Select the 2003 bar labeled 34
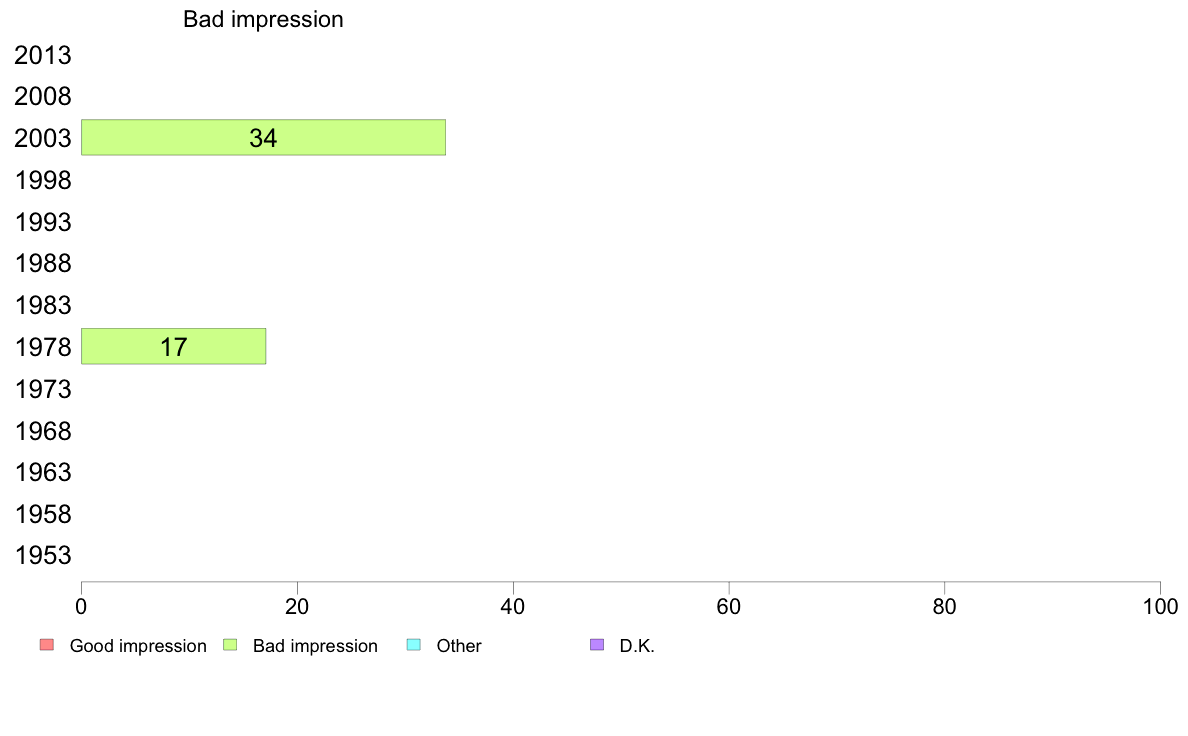 coord(264,137)
